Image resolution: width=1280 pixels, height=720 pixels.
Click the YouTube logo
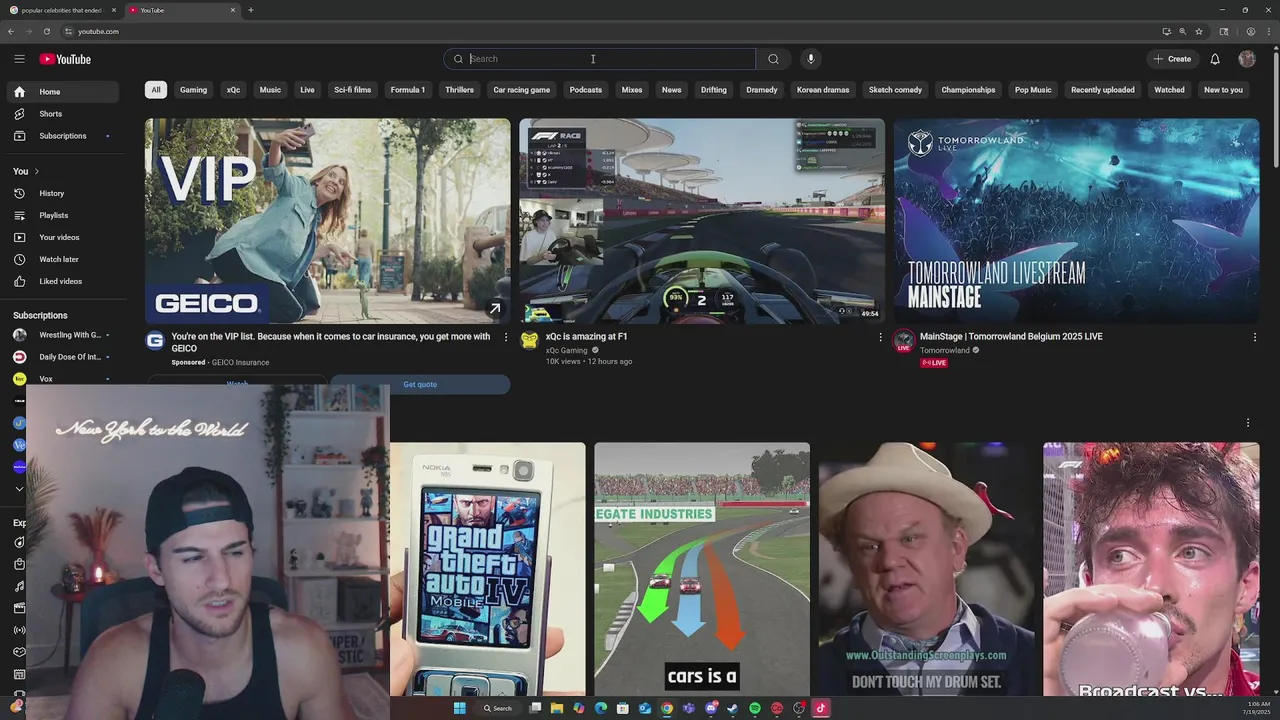click(x=65, y=59)
